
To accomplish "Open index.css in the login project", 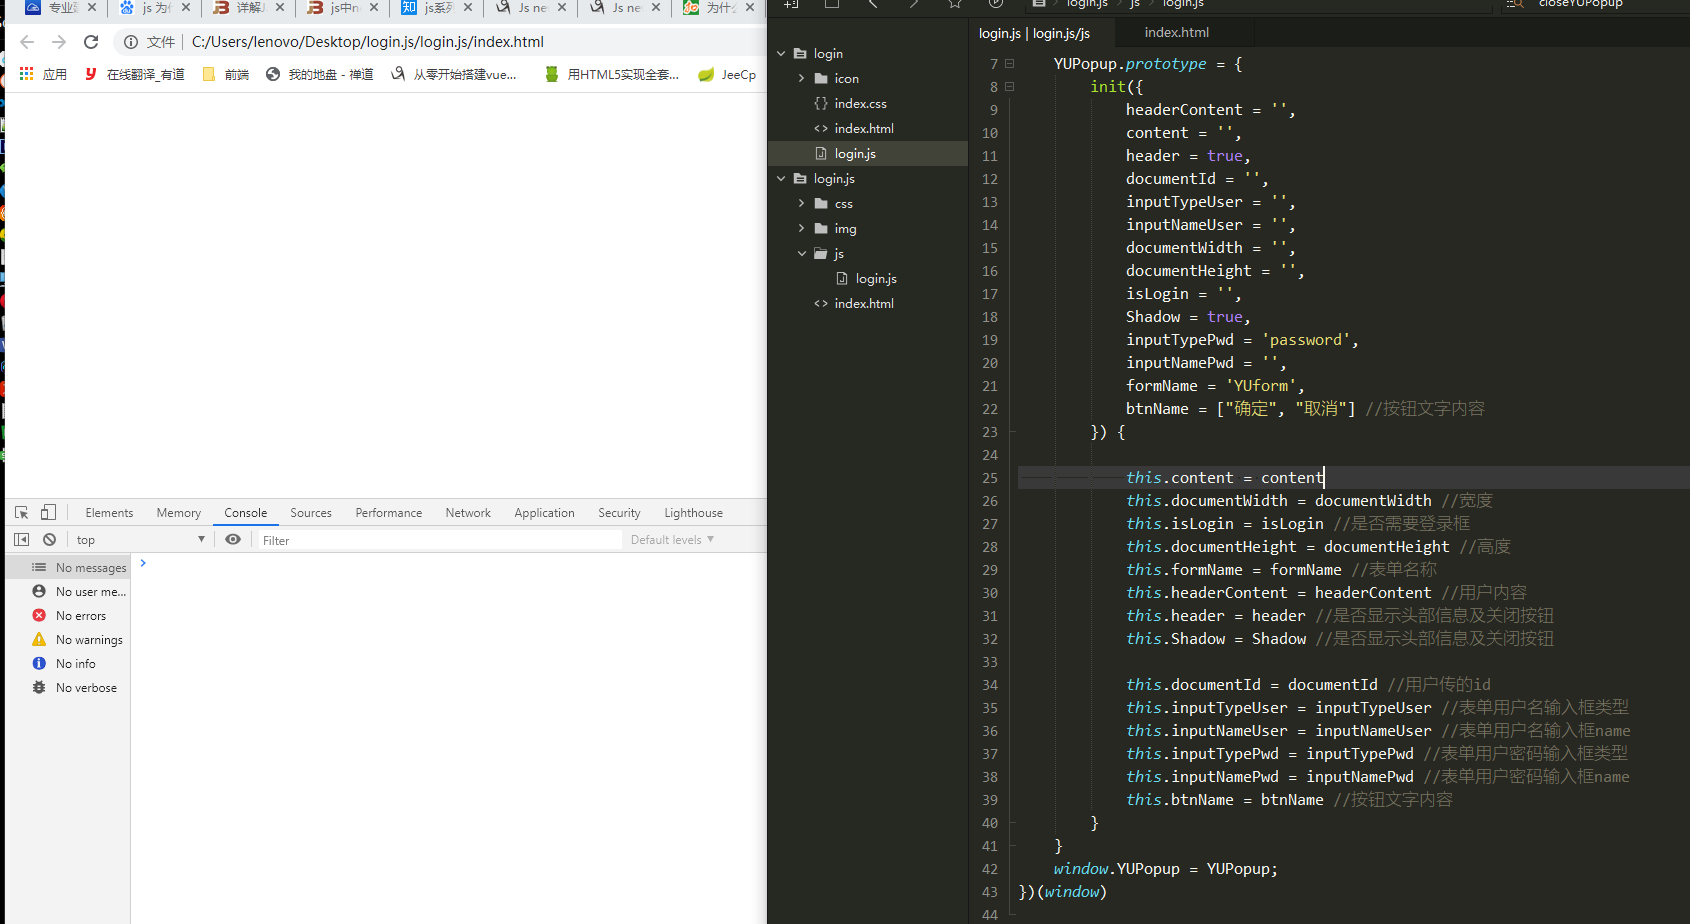I will [860, 103].
